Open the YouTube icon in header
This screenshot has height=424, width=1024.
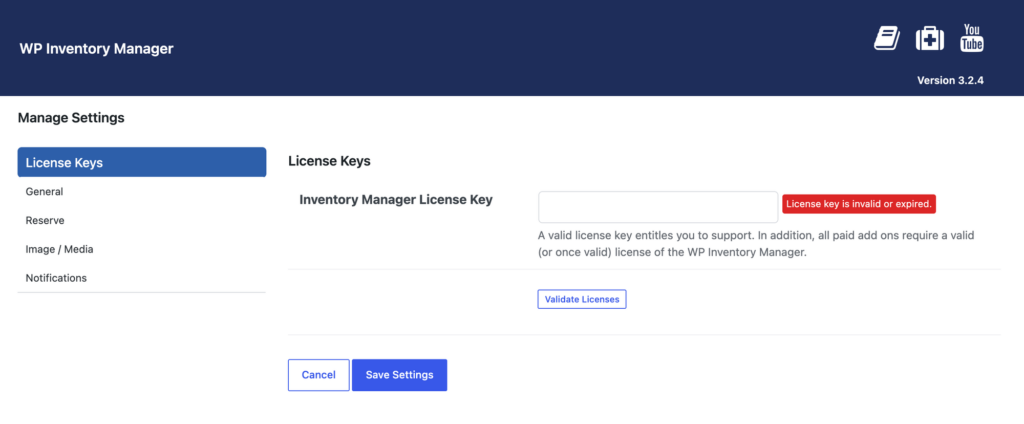pos(972,38)
